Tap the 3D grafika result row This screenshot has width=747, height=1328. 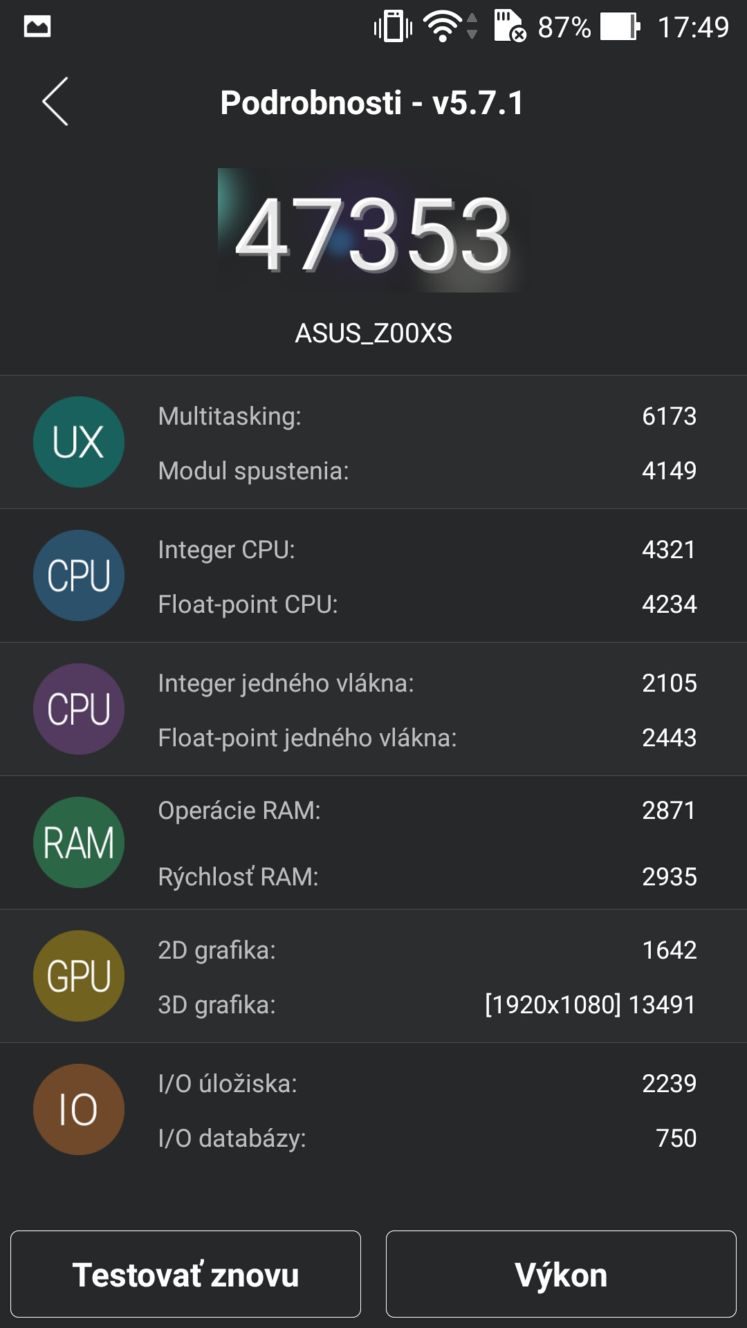pos(427,1004)
